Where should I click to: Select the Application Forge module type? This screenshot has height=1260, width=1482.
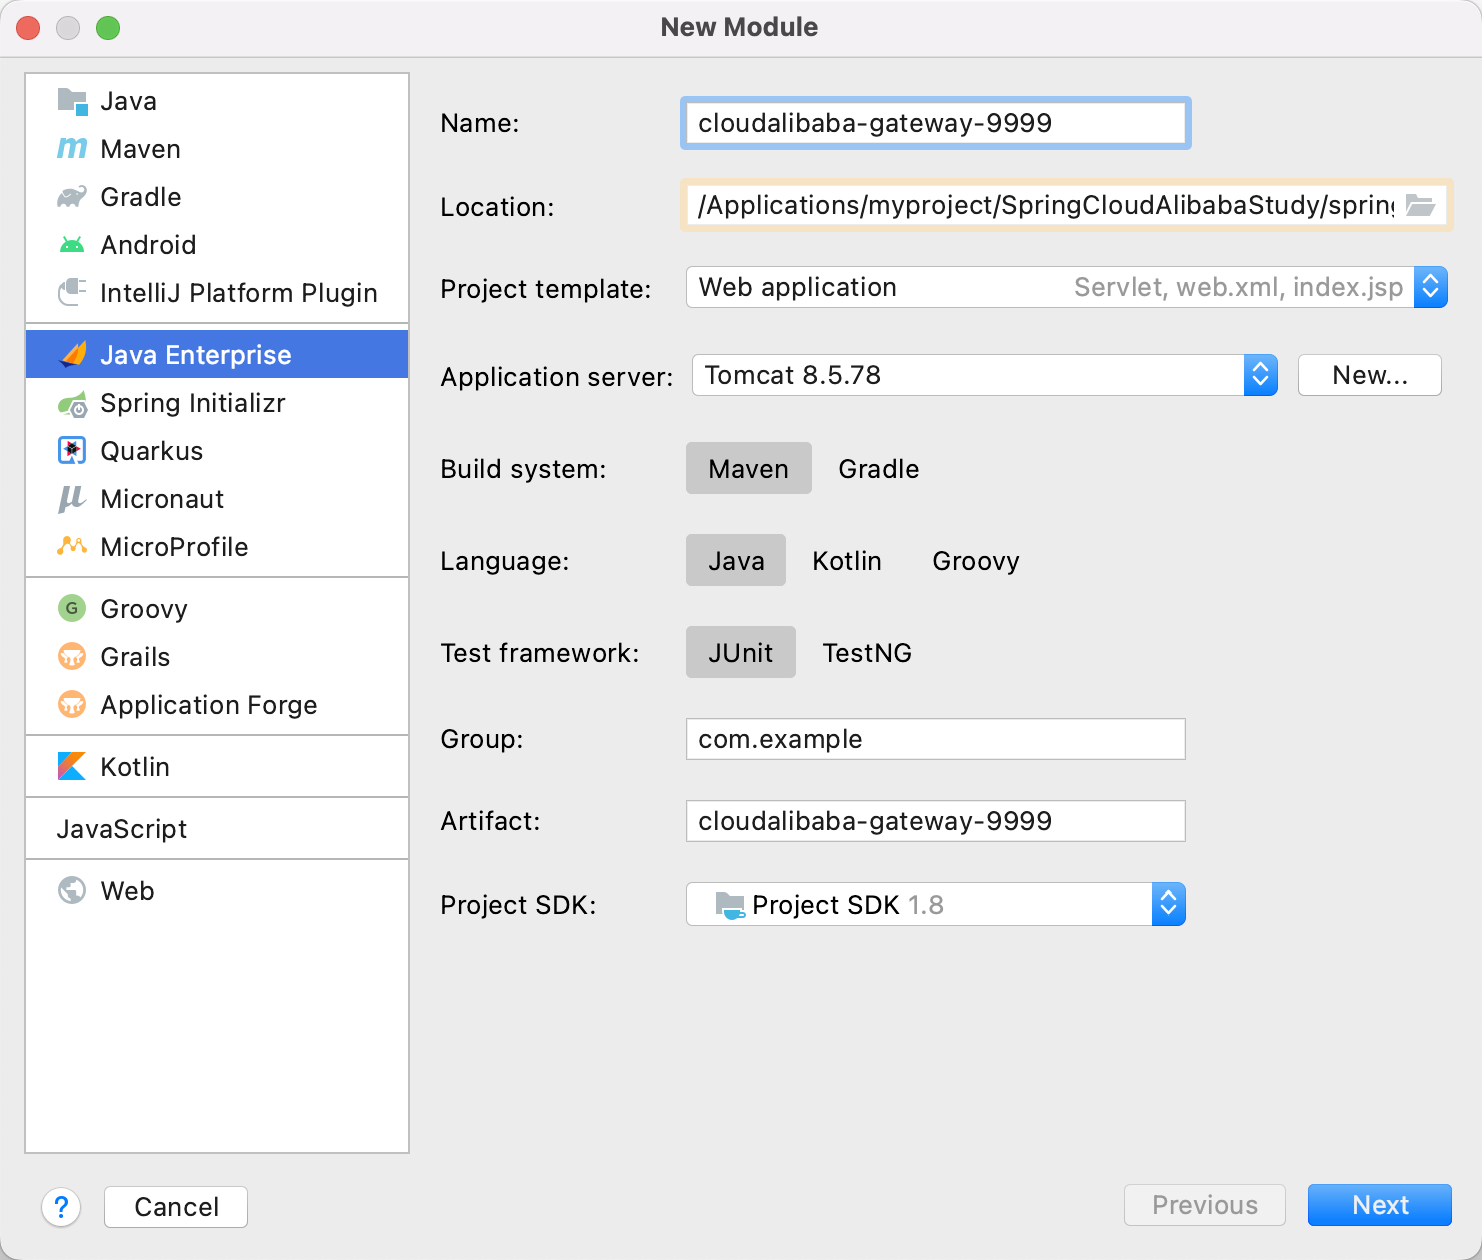pyautogui.click(x=217, y=705)
